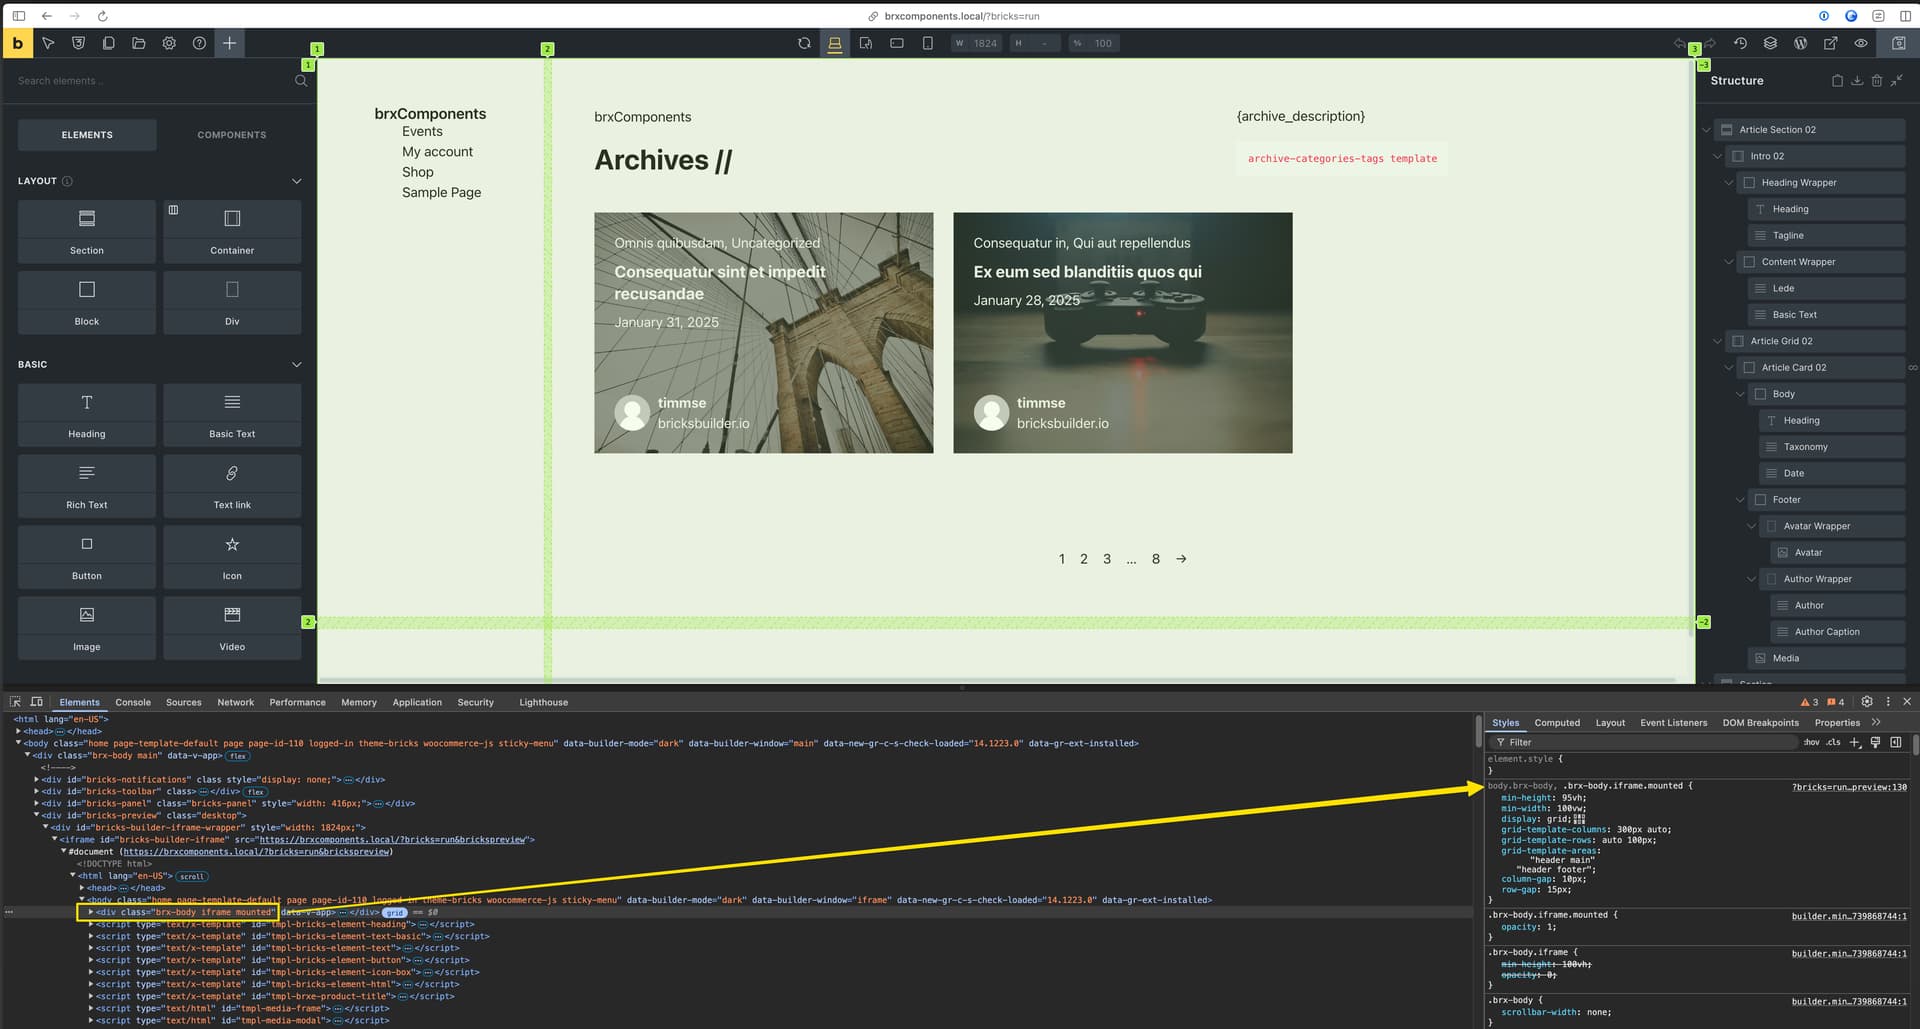Open the Console tab in DevTools

133,702
